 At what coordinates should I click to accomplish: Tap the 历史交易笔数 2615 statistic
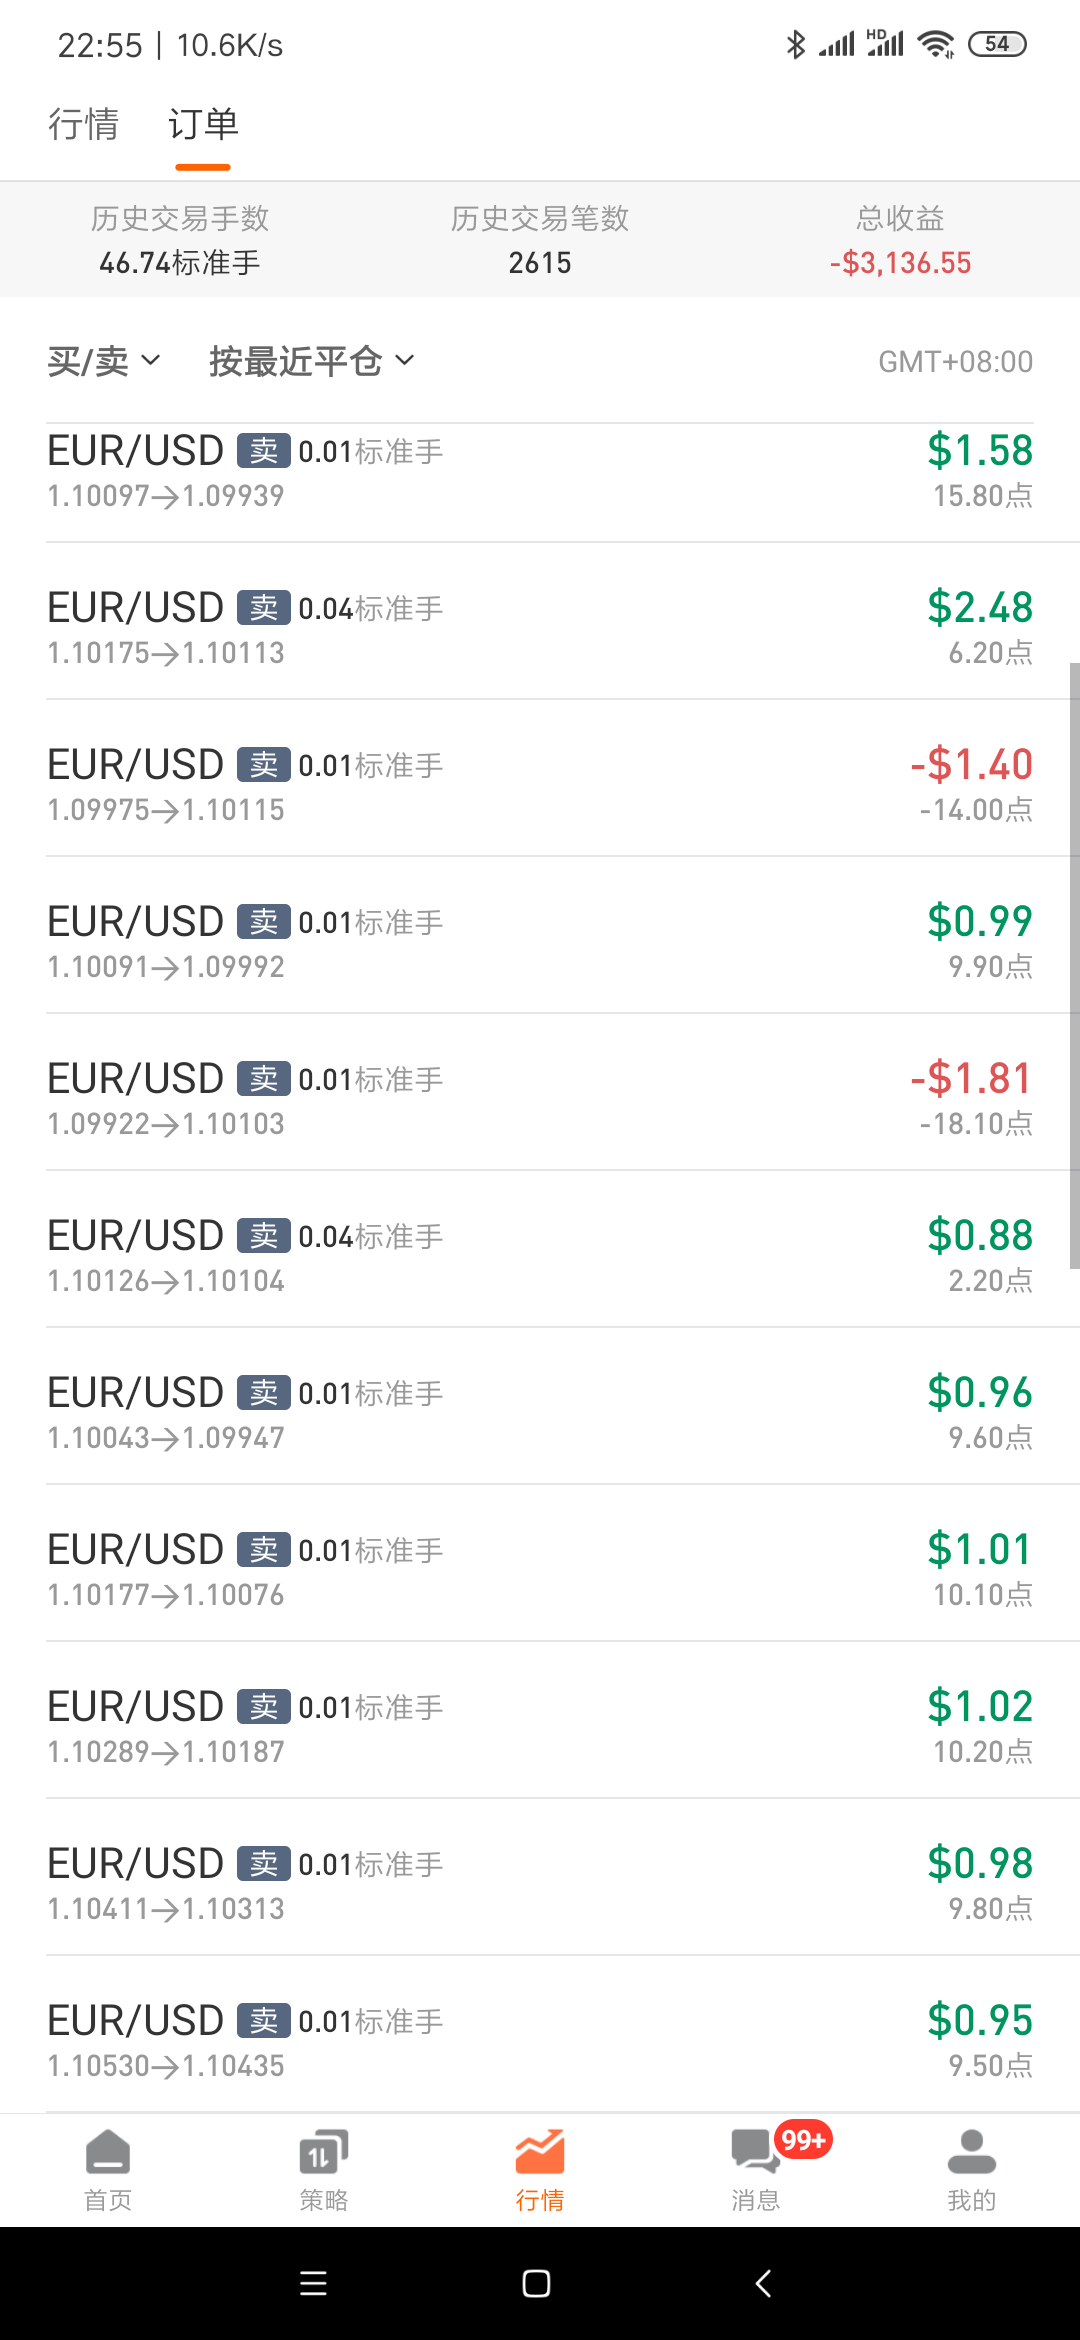click(540, 240)
